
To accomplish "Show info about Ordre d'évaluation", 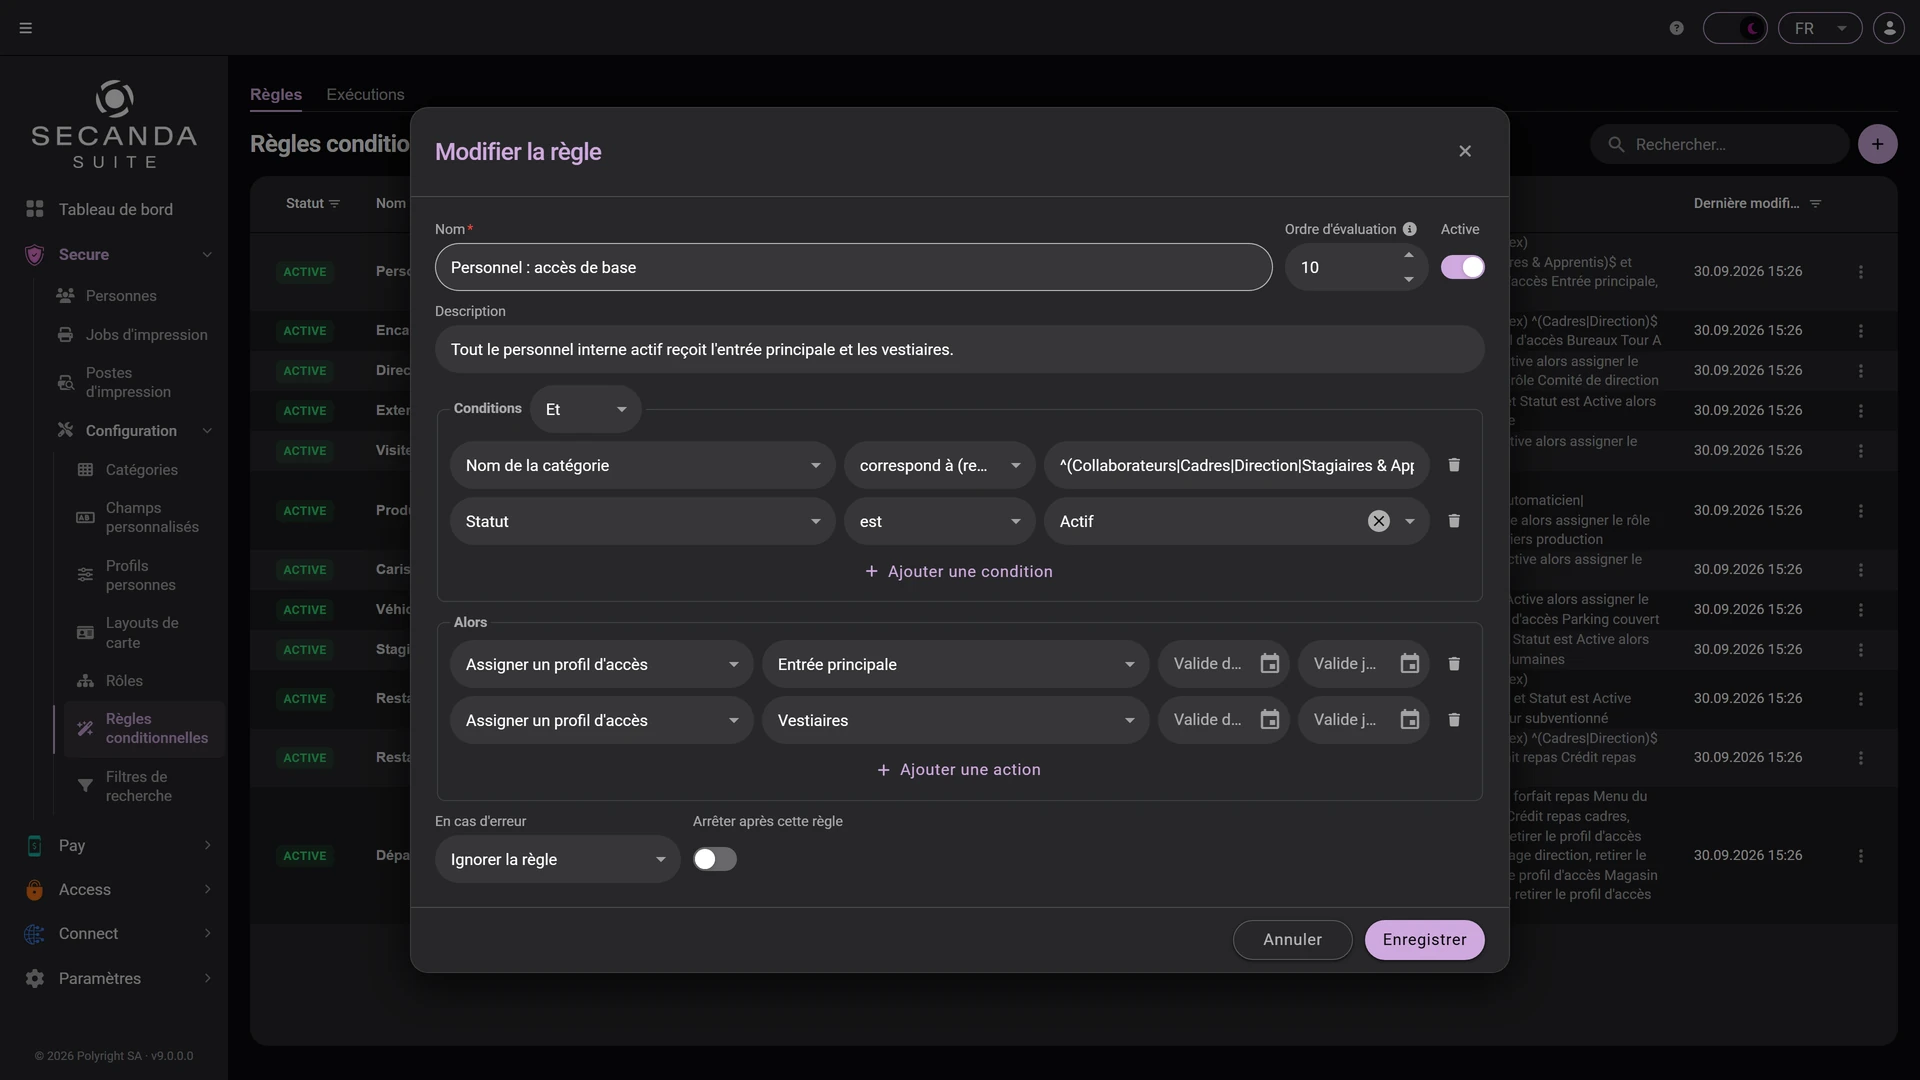I will point(1409,229).
